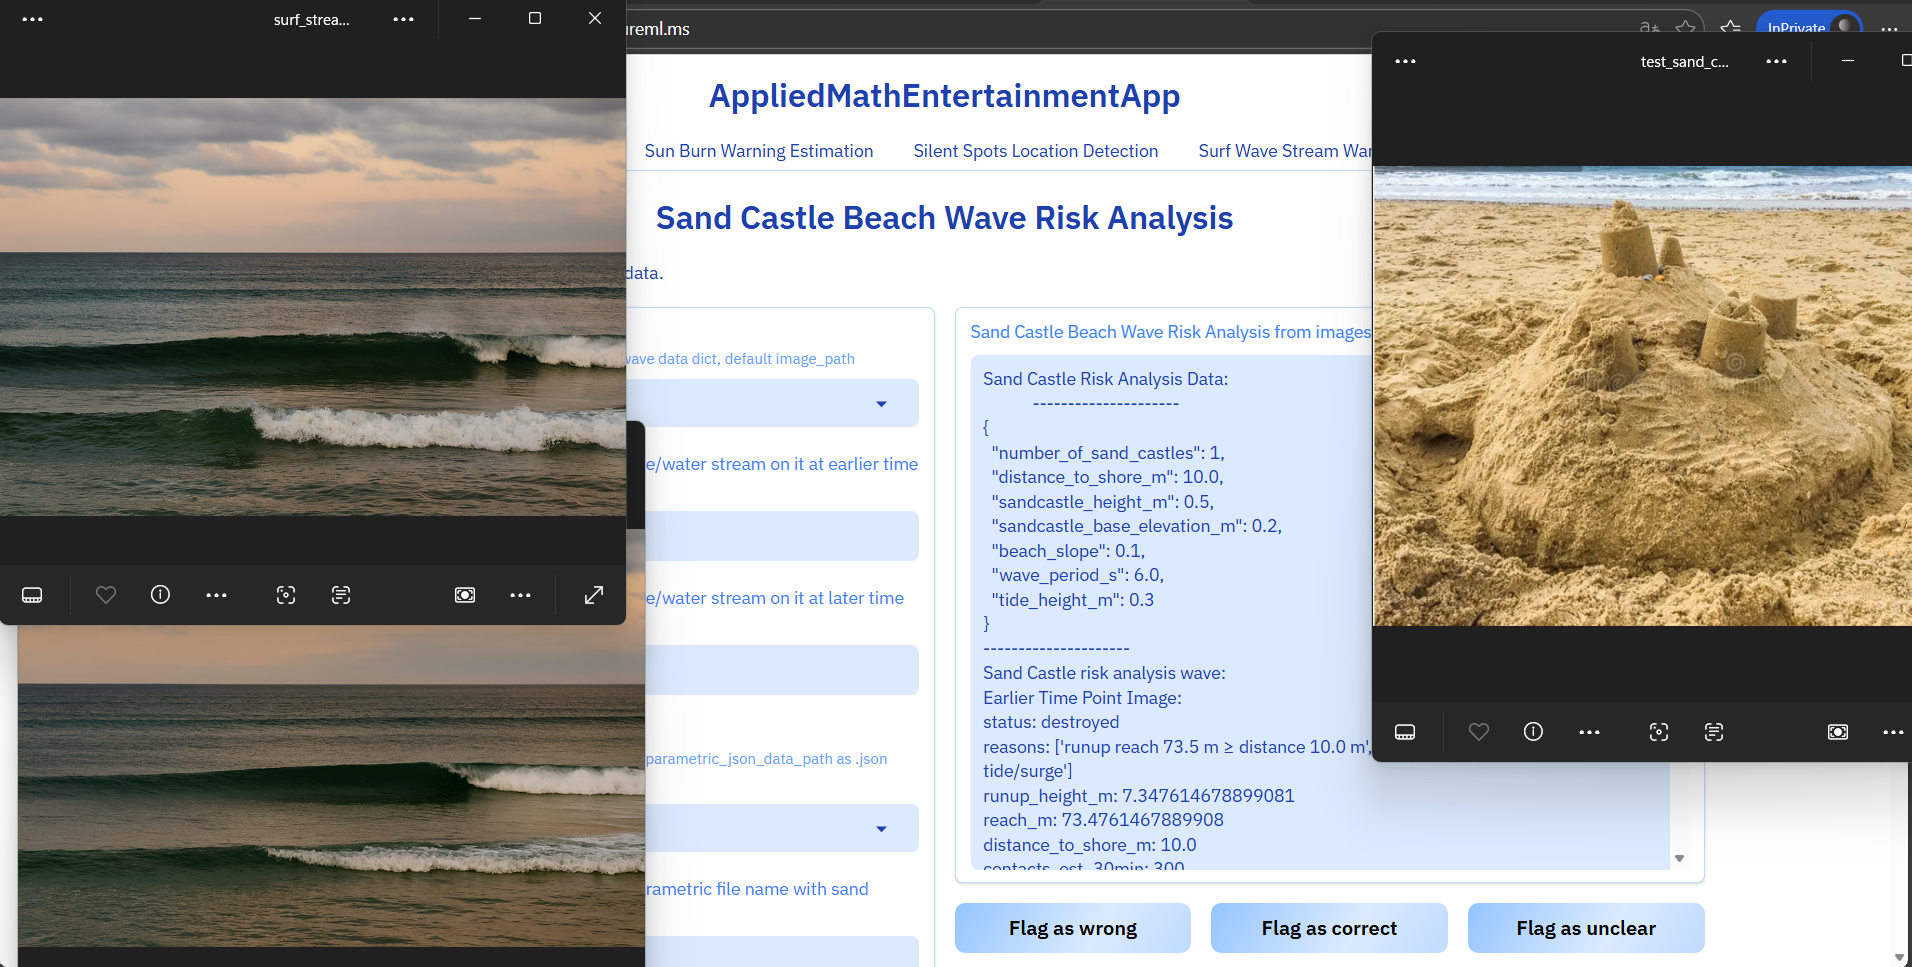Viewport: 1912px width, 967px height.
Task: Click the reach_m: 73.4761467889908 line
Action: [1103, 820]
